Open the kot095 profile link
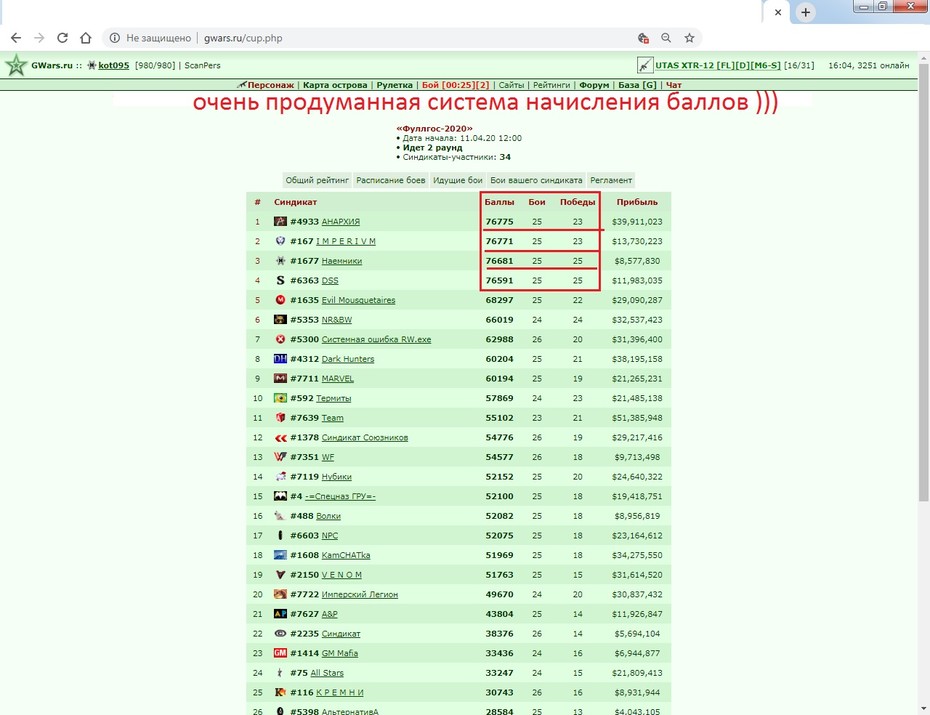930x715 pixels. click(113, 65)
